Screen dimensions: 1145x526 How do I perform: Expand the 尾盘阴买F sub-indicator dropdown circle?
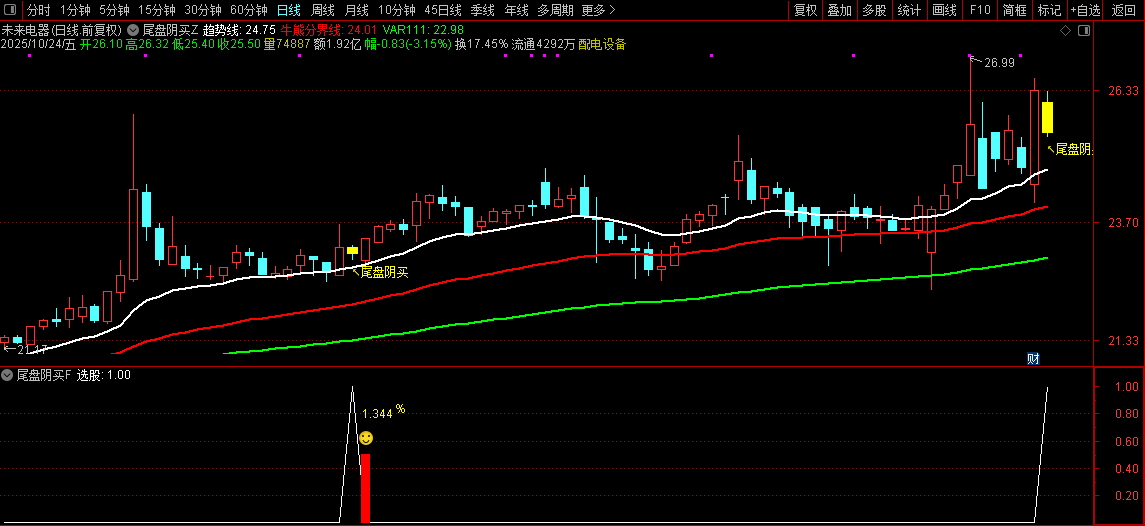point(7,375)
